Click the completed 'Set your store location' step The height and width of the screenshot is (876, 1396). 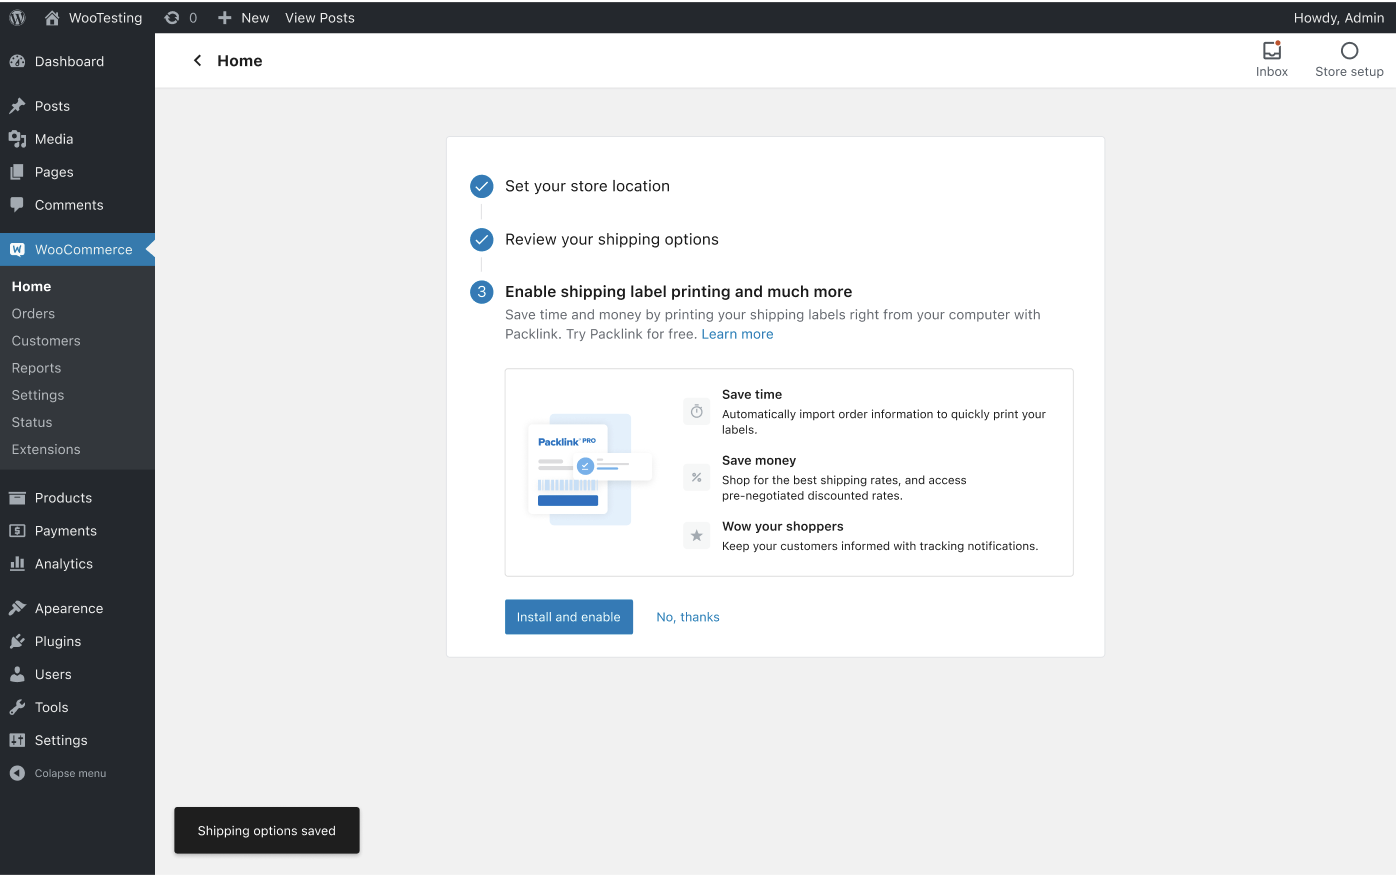coord(588,186)
